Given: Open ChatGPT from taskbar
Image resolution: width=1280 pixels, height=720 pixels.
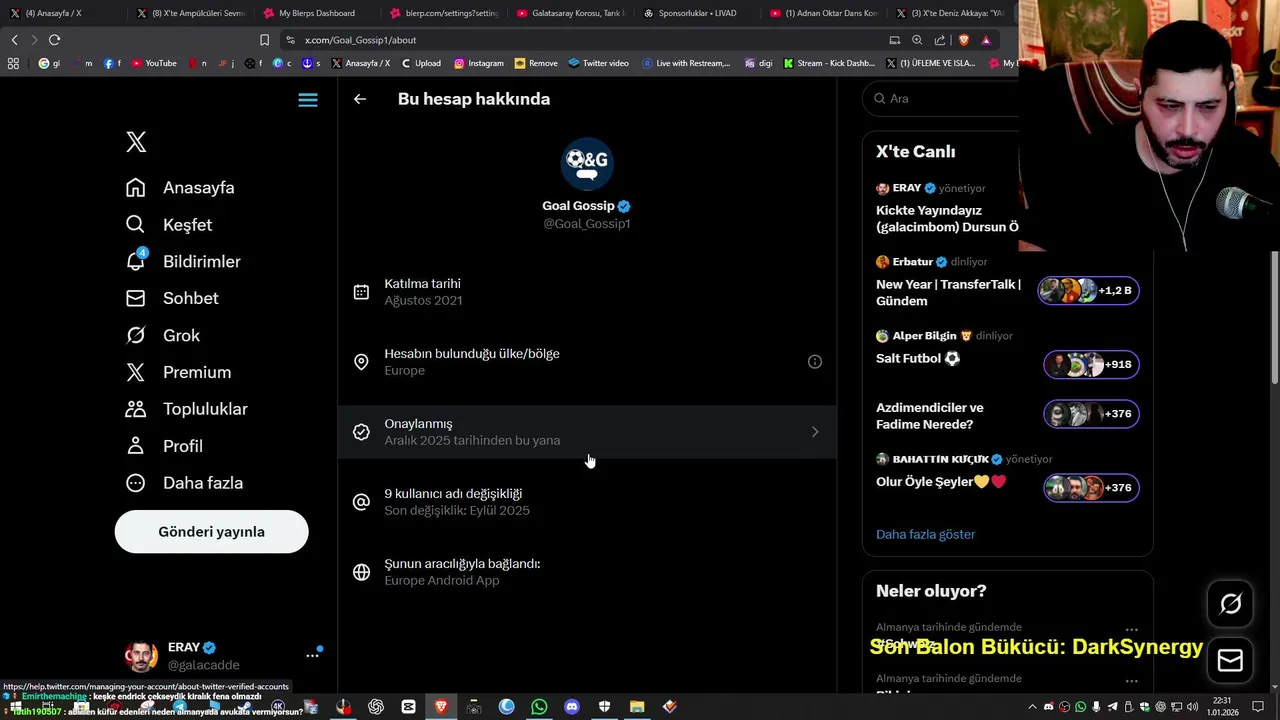Looking at the screenshot, I should point(376,707).
